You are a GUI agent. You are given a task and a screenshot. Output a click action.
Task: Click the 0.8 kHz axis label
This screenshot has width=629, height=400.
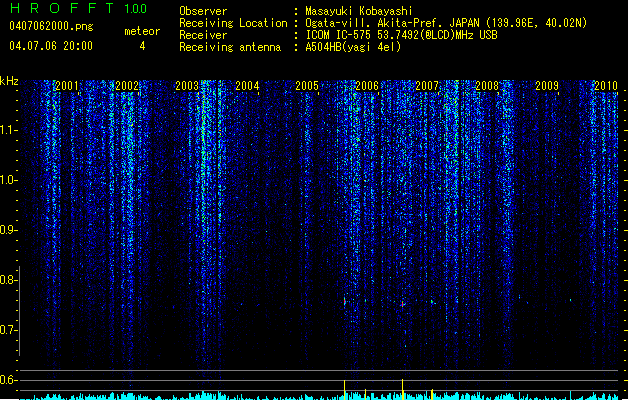(8, 280)
